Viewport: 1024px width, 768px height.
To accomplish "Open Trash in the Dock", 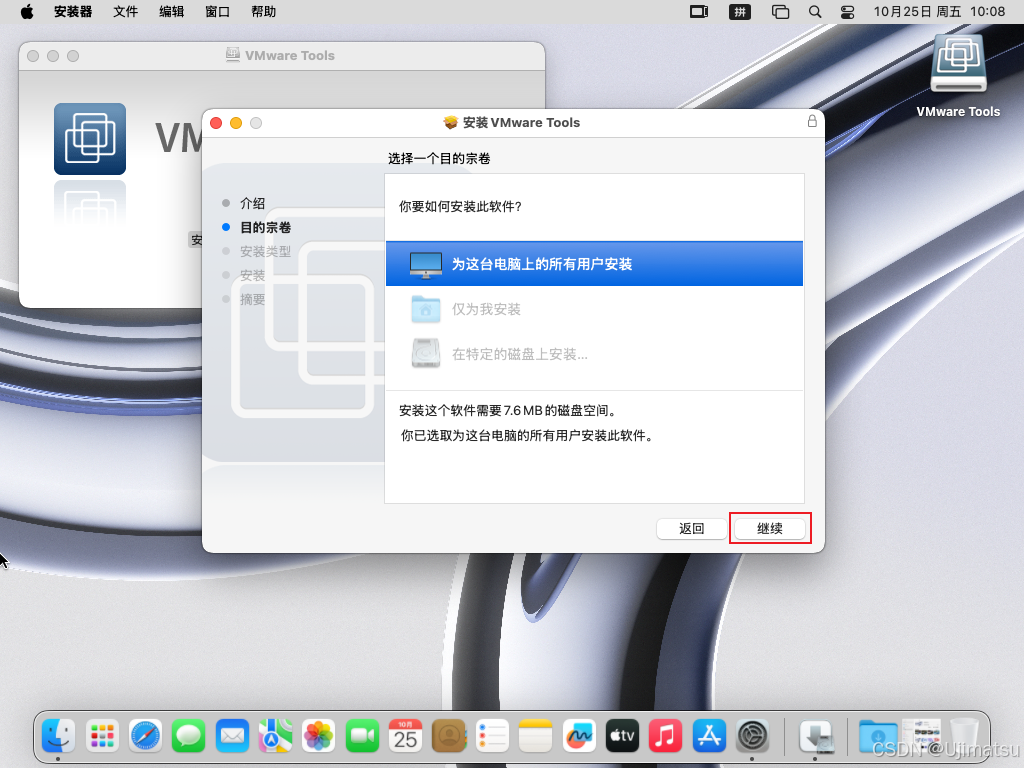I will tap(964, 737).
